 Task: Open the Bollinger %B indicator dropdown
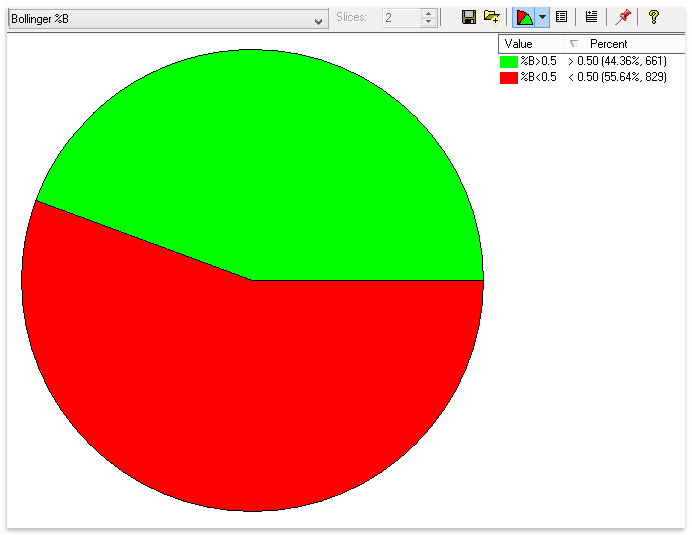pos(168,19)
